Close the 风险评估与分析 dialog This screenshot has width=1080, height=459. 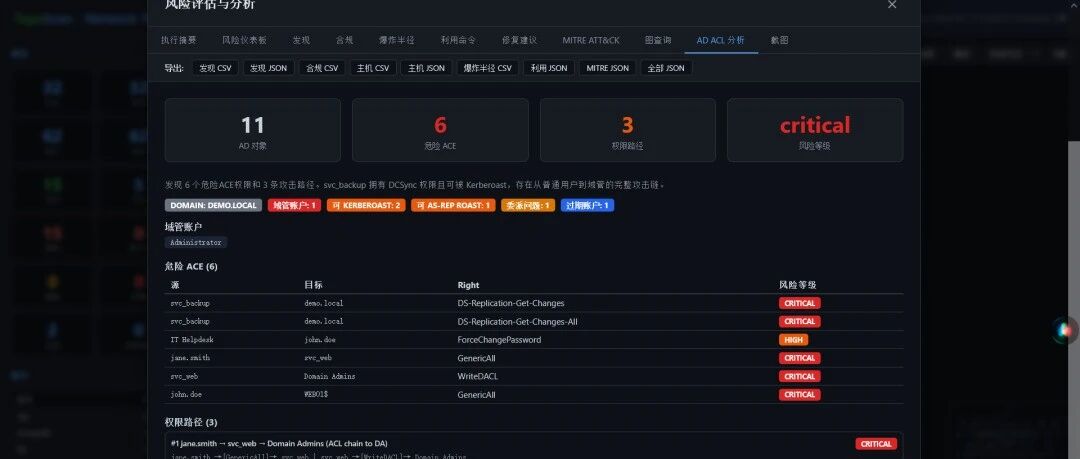(x=892, y=5)
